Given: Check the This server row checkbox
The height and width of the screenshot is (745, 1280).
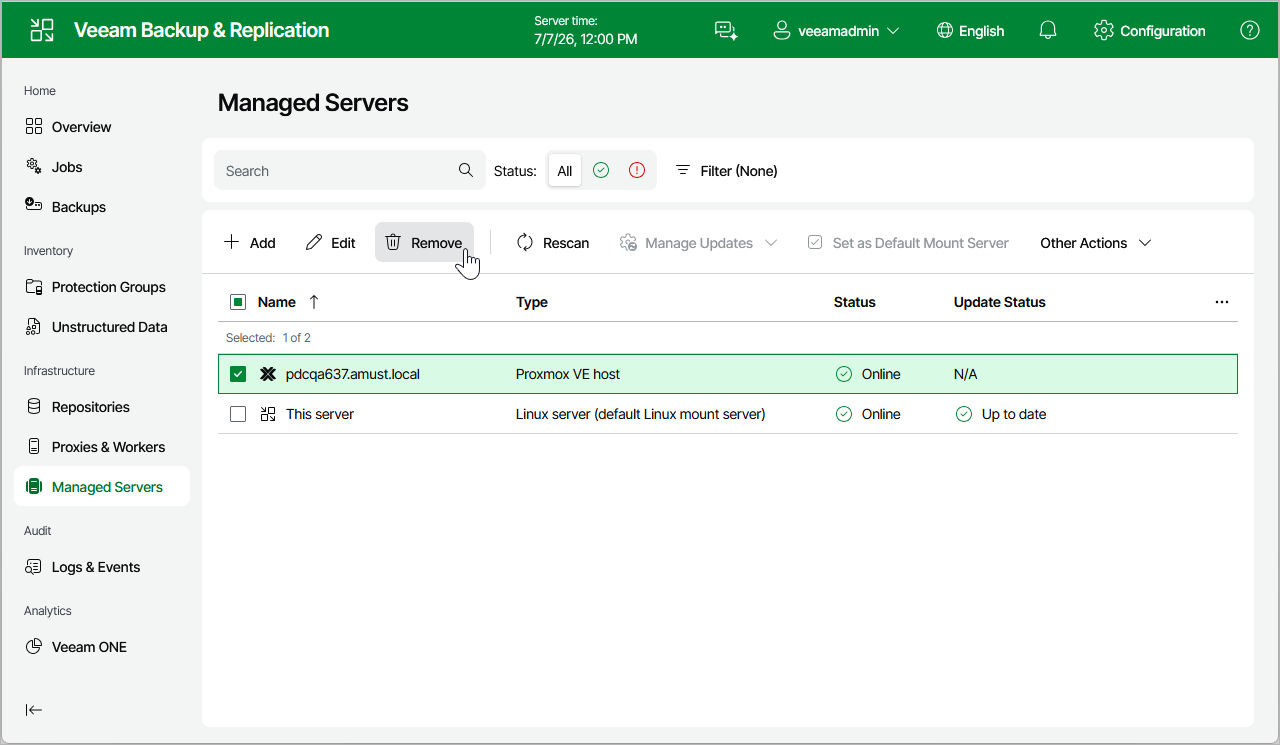Looking at the screenshot, I should coord(238,414).
